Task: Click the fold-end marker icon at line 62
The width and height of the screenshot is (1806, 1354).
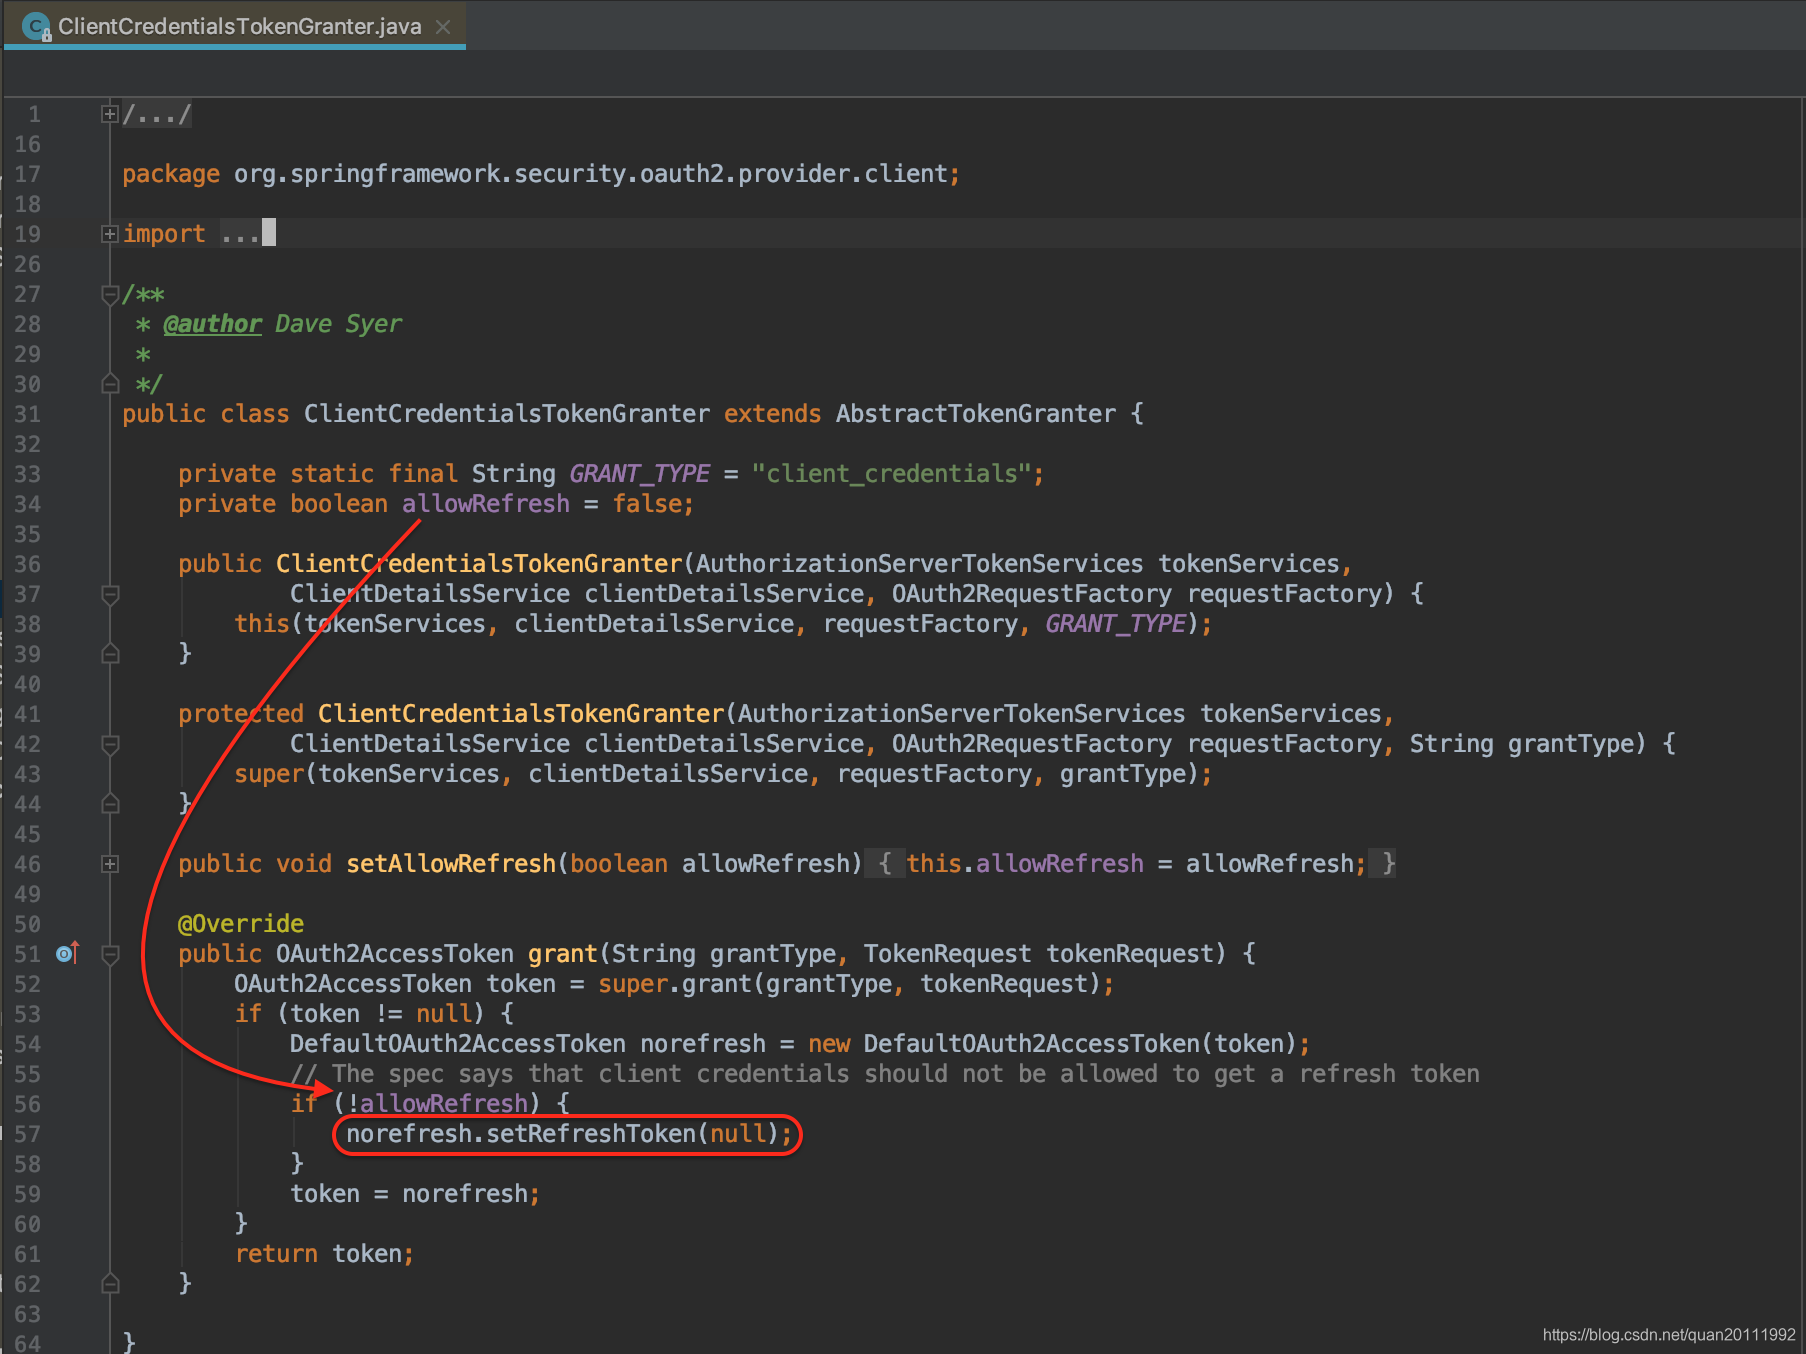Action: (x=110, y=1284)
